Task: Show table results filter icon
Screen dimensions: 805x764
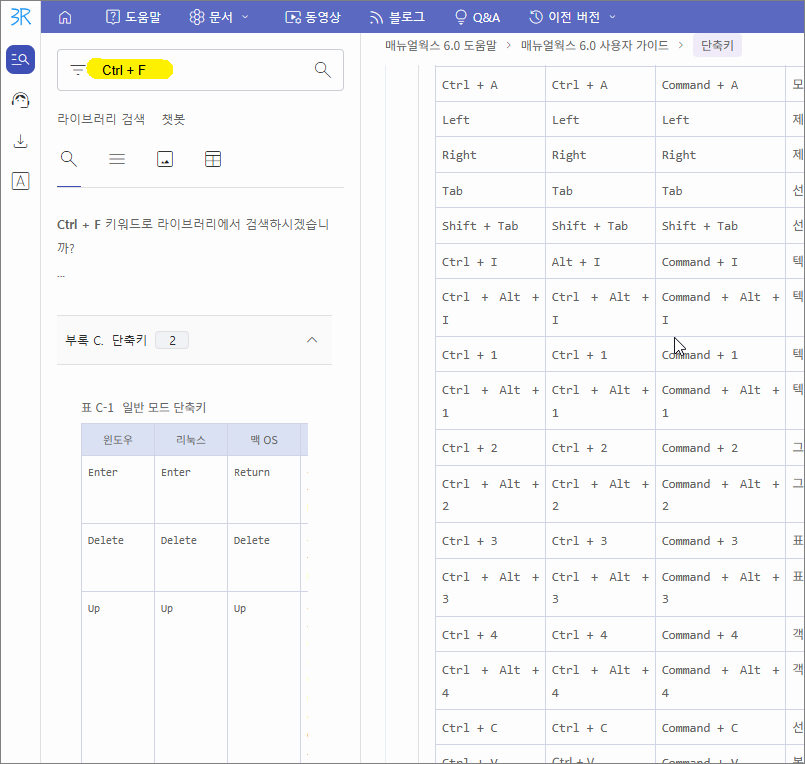Action: pos(213,159)
